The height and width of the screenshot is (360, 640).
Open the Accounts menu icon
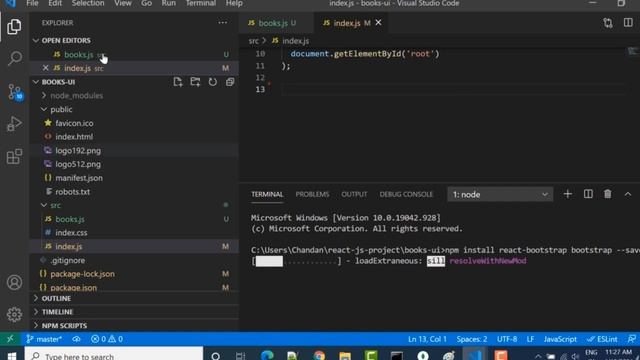point(14,282)
